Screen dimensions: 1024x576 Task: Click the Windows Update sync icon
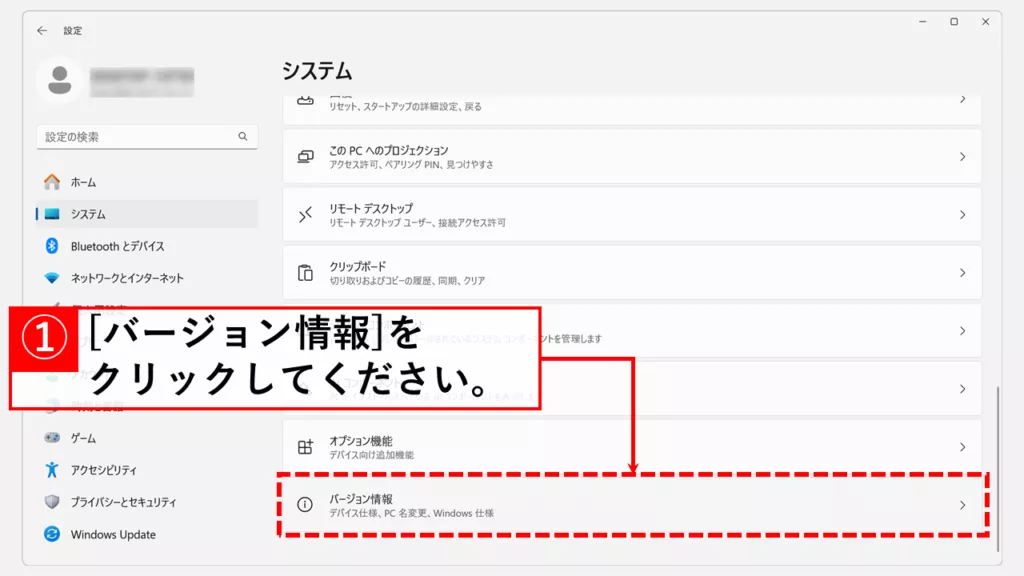pos(52,534)
